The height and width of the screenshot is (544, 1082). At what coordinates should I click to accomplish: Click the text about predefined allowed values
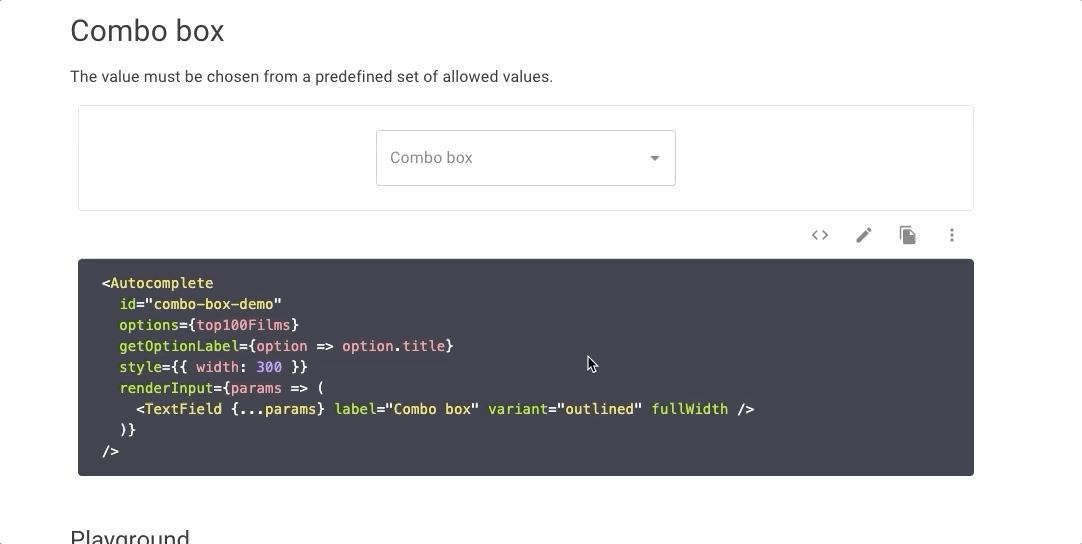click(311, 77)
